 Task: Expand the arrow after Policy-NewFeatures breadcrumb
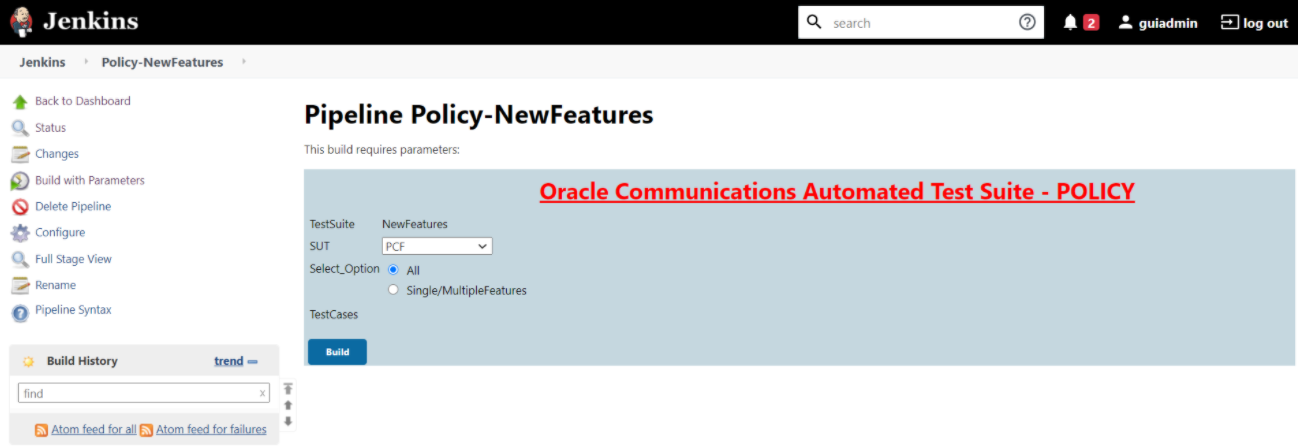tap(243, 62)
